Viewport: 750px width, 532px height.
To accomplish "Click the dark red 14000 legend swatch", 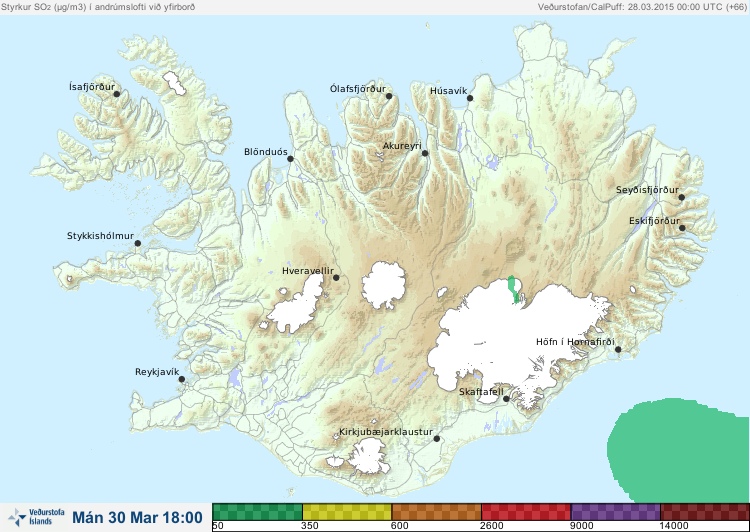I will click(x=705, y=512).
